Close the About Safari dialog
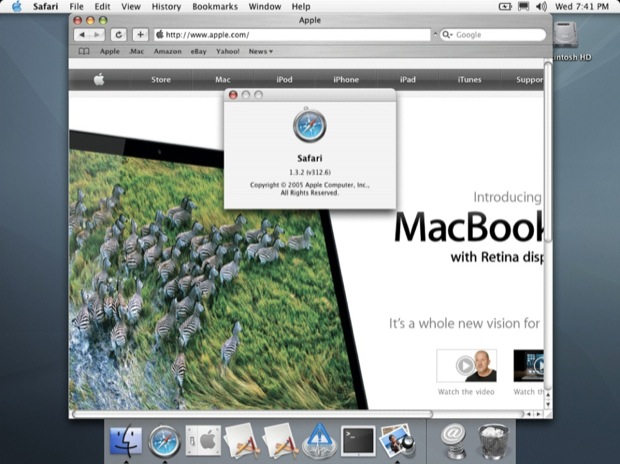This screenshot has height=464, width=620. (233, 95)
